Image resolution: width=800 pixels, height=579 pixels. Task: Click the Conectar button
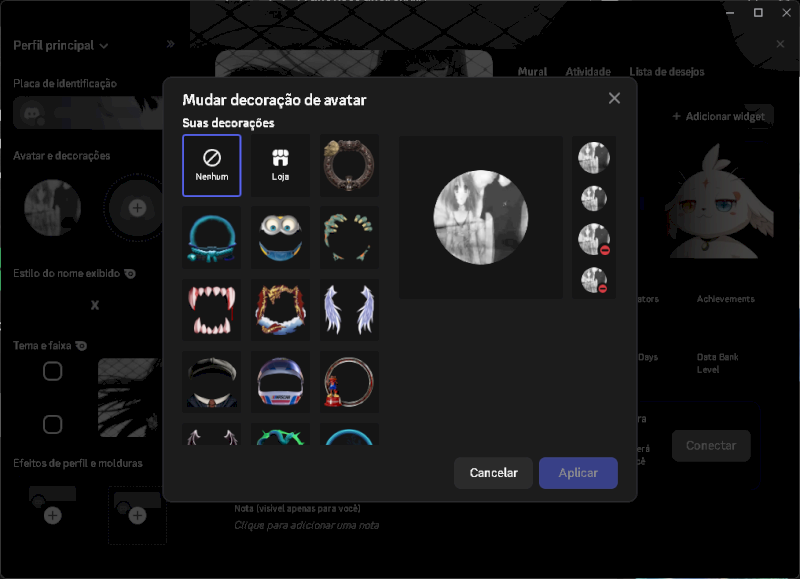[x=711, y=445]
